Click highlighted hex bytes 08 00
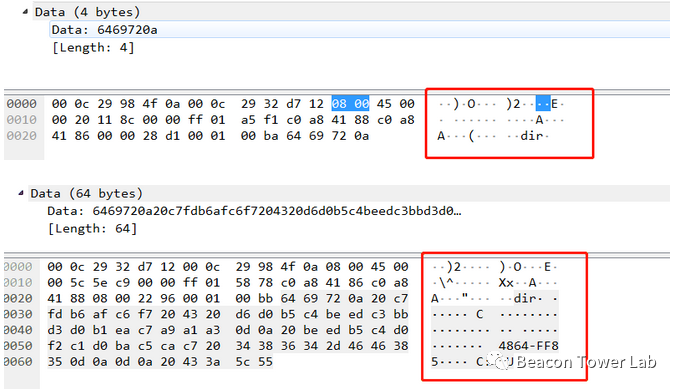Image resolution: width=678 pixels, height=389 pixels. [x=350, y=104]
